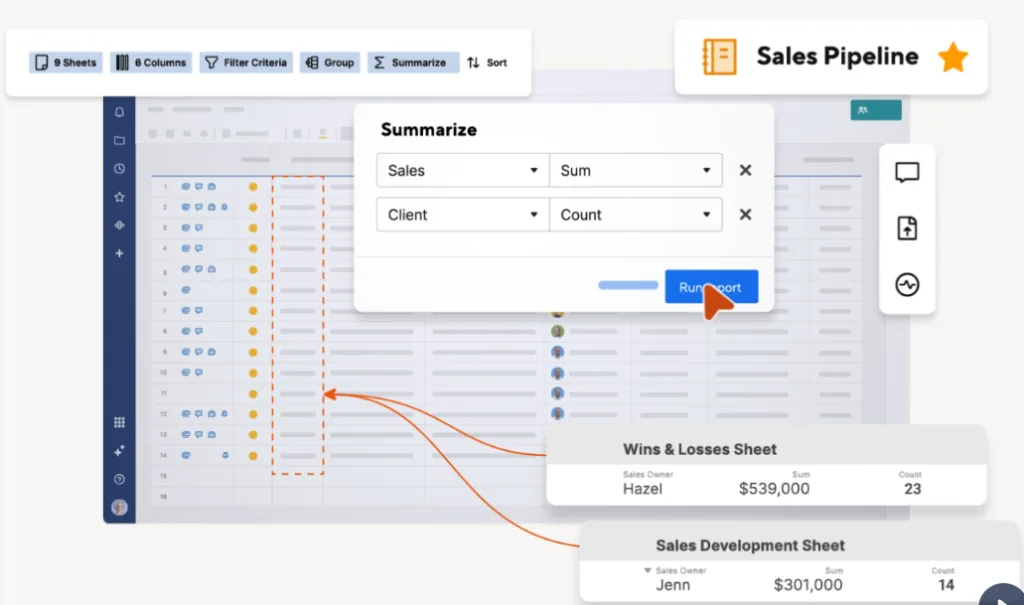Open notifications bell in the sidebar
The height and width of the screenshot is (605, 1024).
point(120,112)
